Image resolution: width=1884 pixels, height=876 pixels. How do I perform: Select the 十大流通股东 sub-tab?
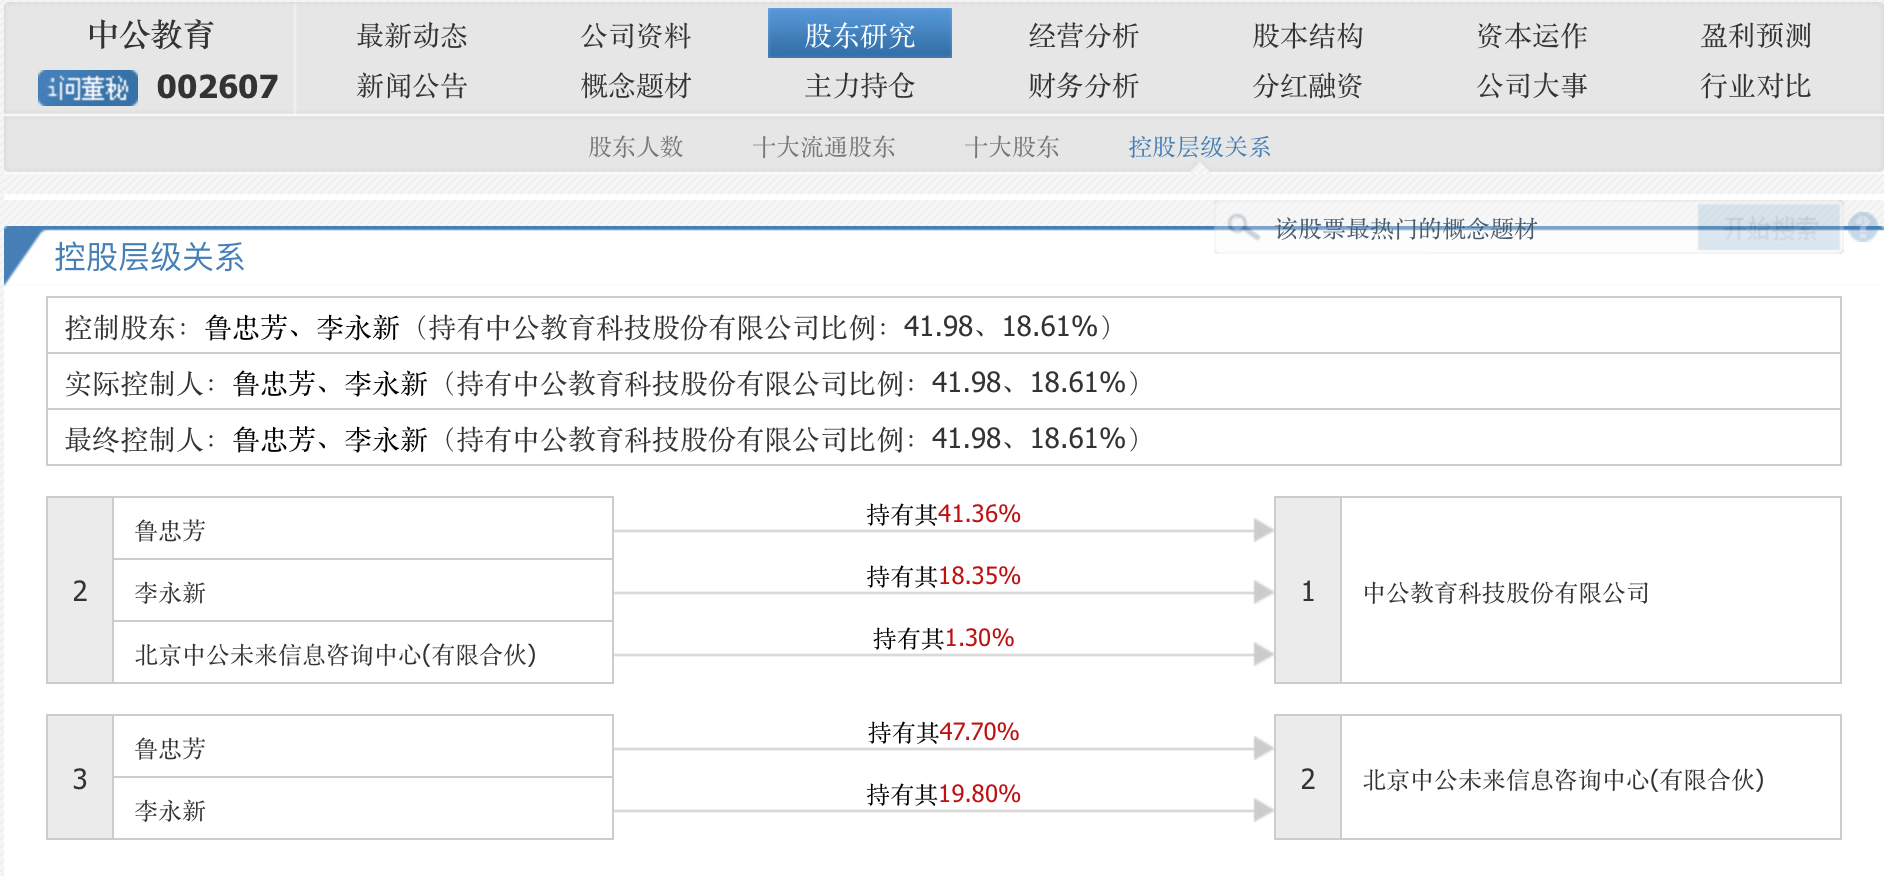coord(823,147)
